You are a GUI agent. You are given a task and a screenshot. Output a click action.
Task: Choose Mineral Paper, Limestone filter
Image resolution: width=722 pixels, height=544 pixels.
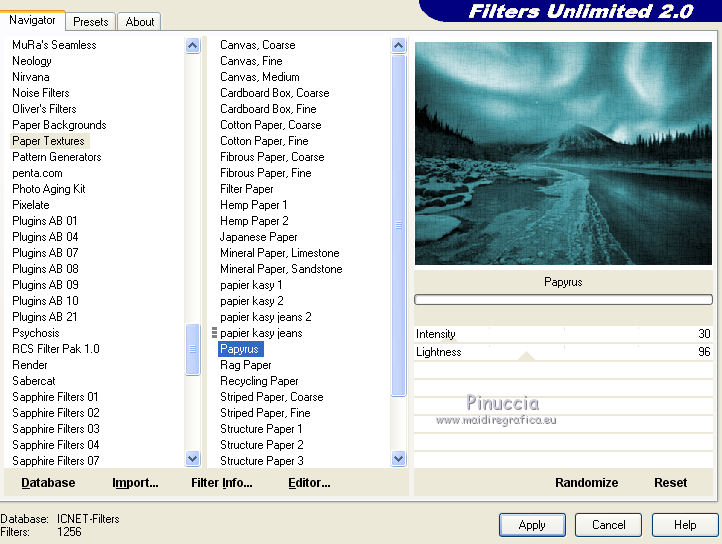tap(279, 253)
